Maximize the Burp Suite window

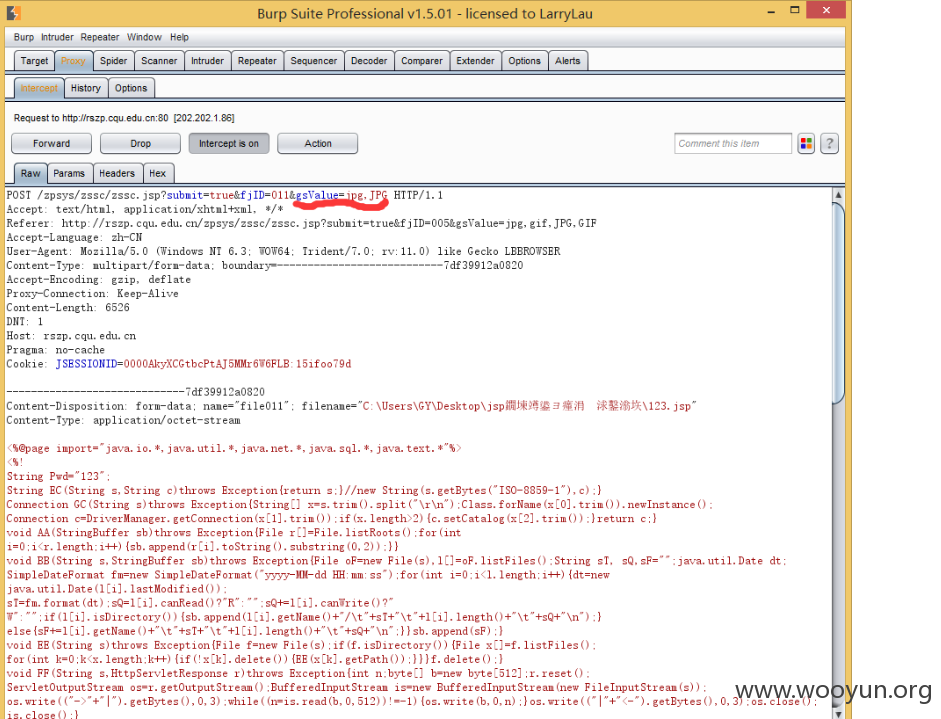pos(795,10)
